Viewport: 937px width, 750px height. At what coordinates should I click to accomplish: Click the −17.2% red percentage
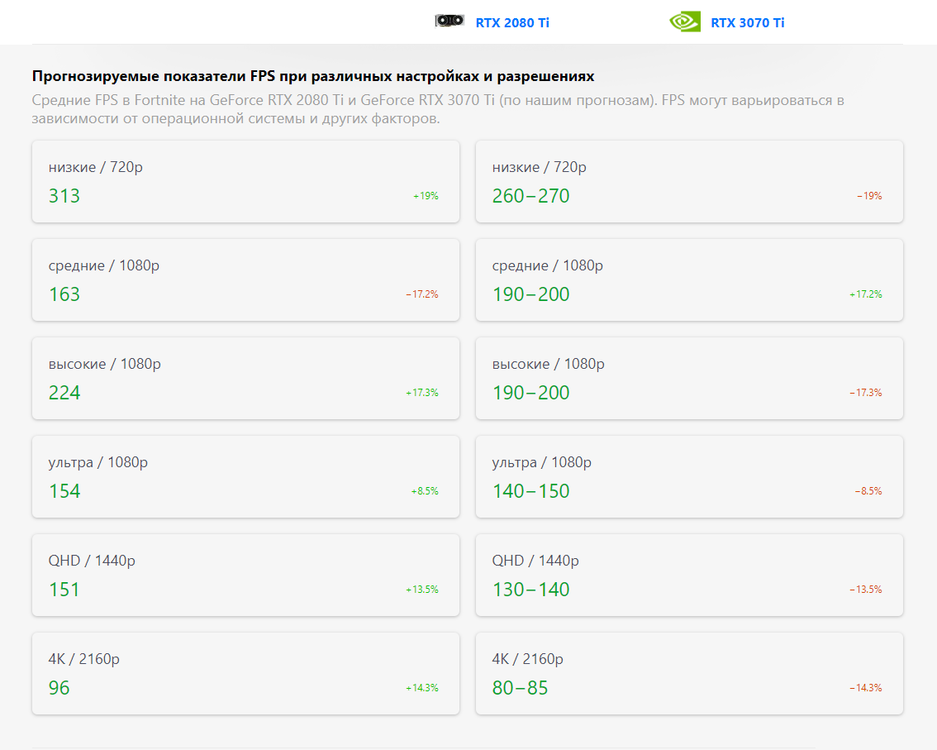(x=422, y=294)
